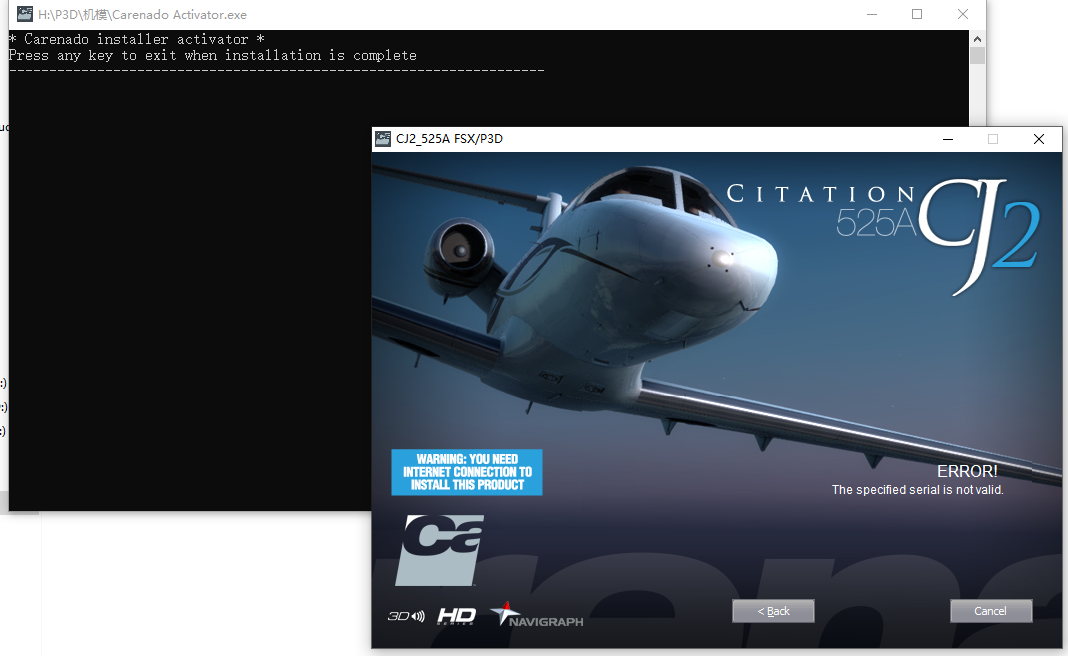Click the installer title bar app icon
Image resolution: width=1068 pixels, height=656 pixels.
tap(383, 139)
